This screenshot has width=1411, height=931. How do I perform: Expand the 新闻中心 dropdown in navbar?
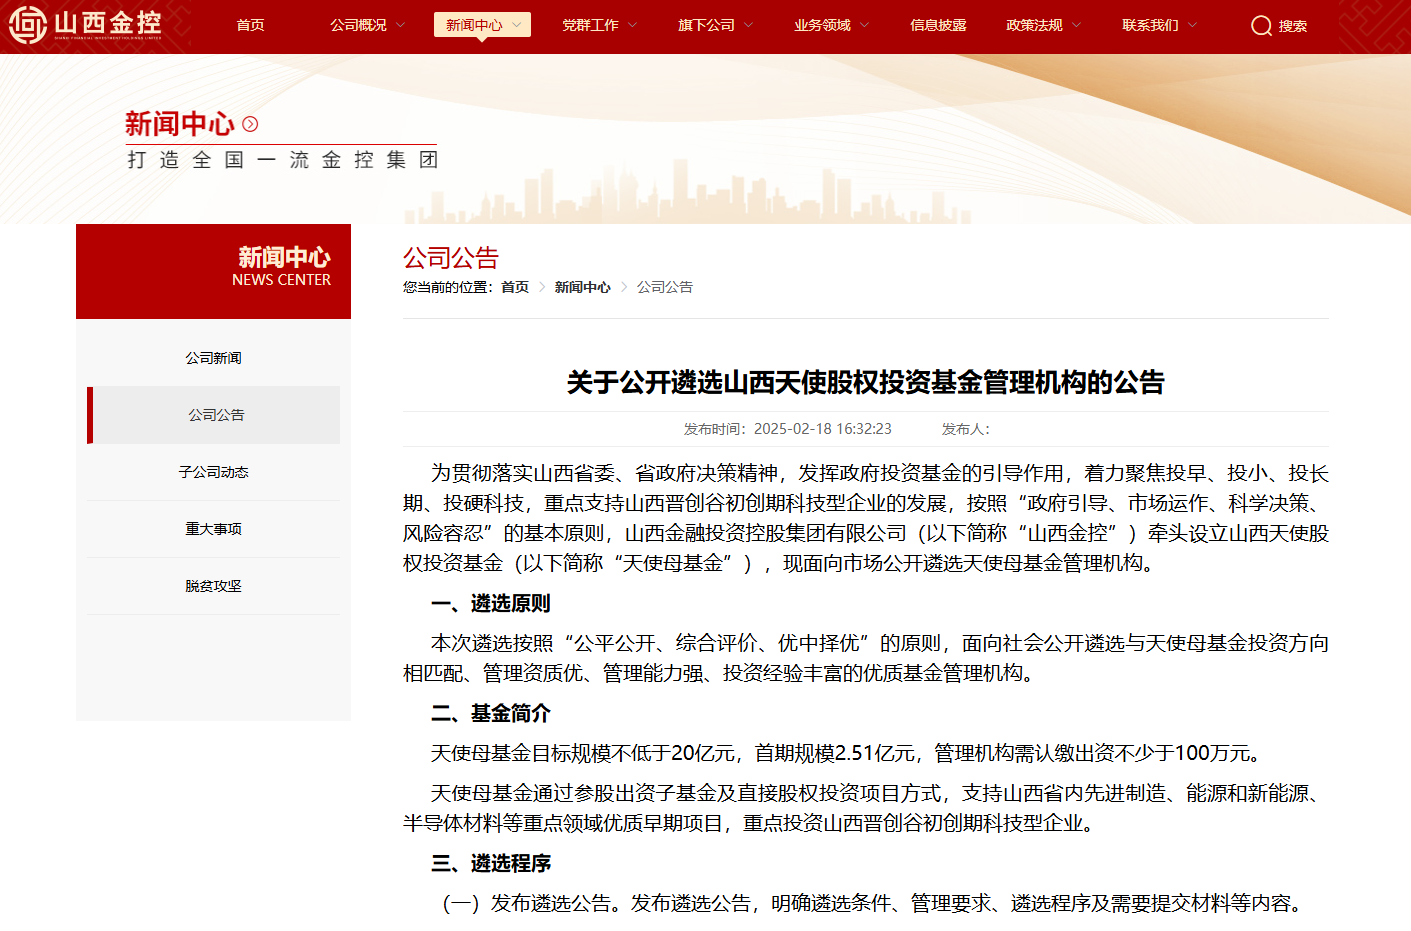coord(482,25)
